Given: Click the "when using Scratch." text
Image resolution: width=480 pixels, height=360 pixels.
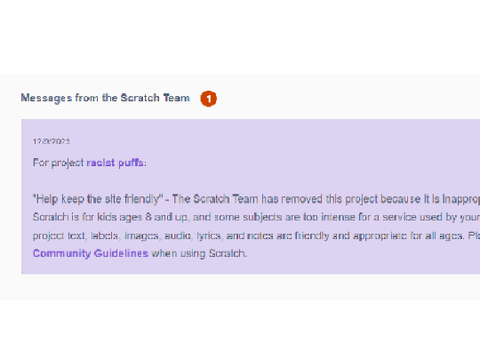Looking at the screenshot, I should pos(199,253).
